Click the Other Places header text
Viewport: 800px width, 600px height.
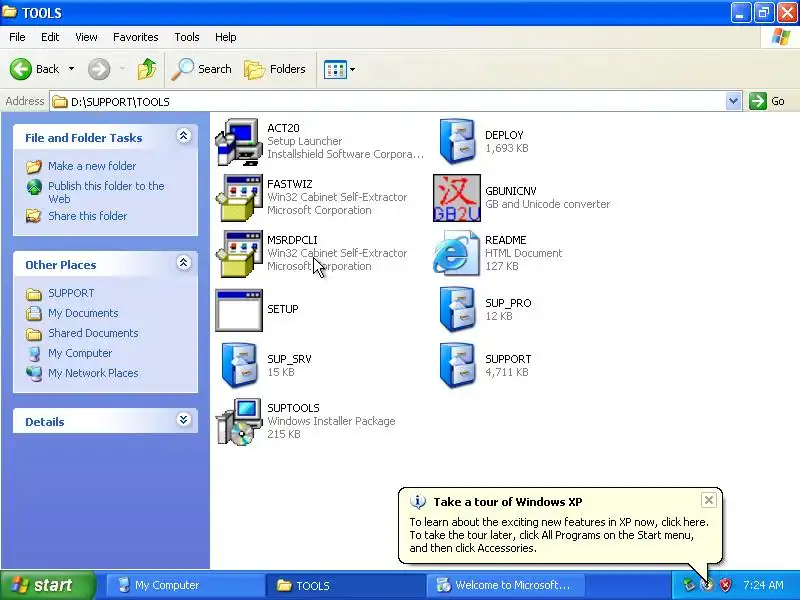pos(61,265)
